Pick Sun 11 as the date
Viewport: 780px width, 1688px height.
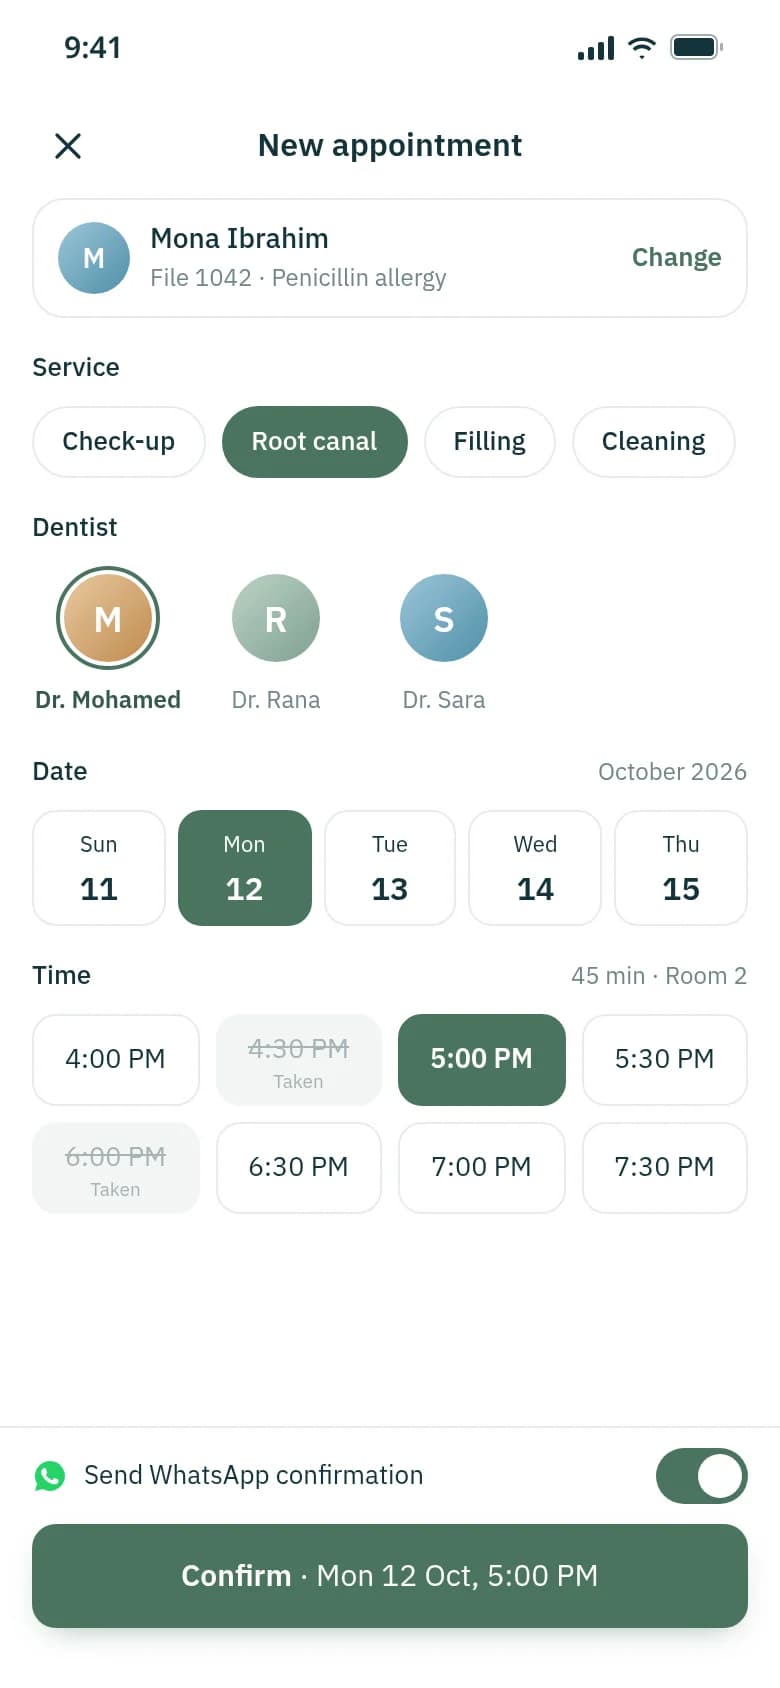[99, 868]
